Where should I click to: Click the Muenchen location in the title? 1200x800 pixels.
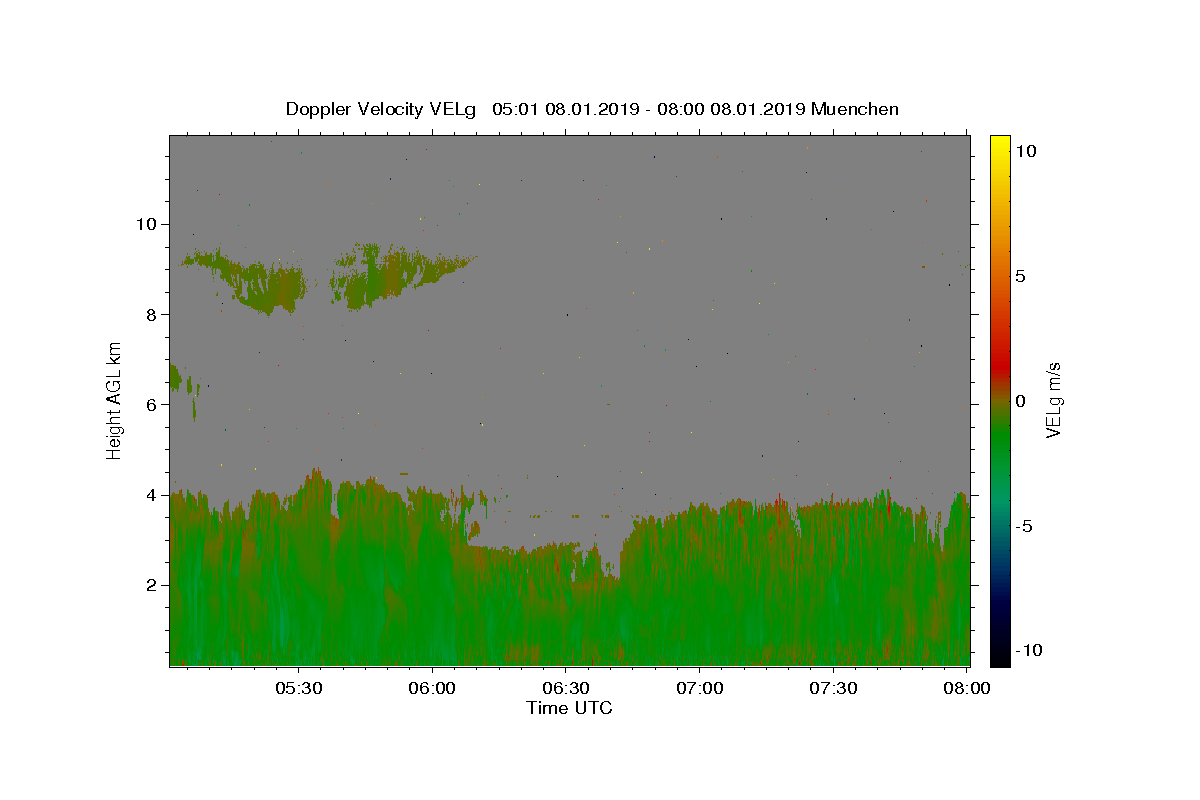tap(855, 109)
